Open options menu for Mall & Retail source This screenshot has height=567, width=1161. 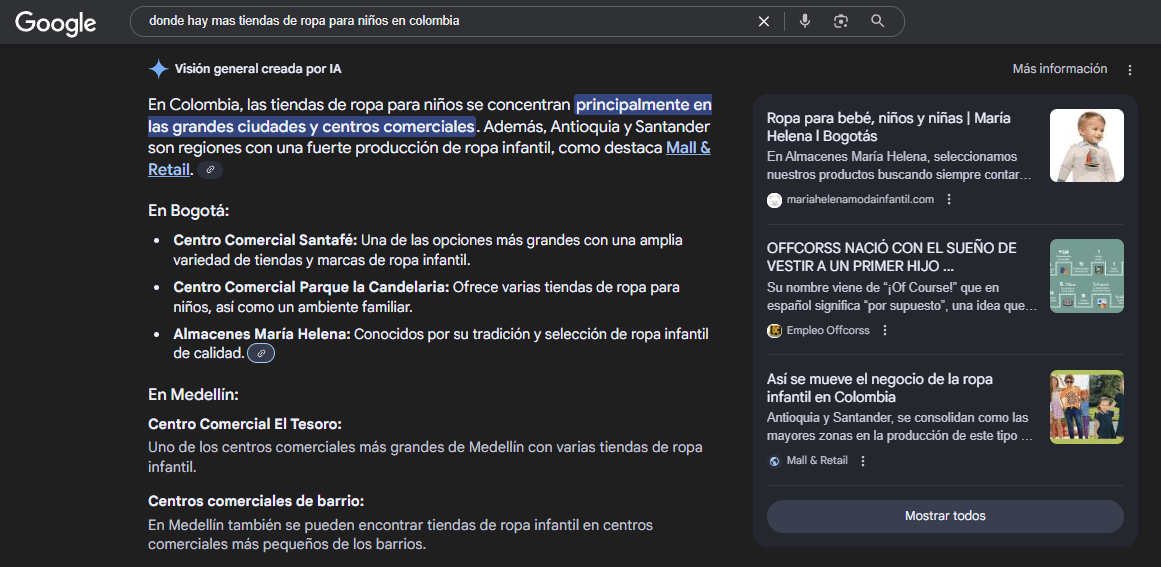pyautogui.click(x=863, y=460)
